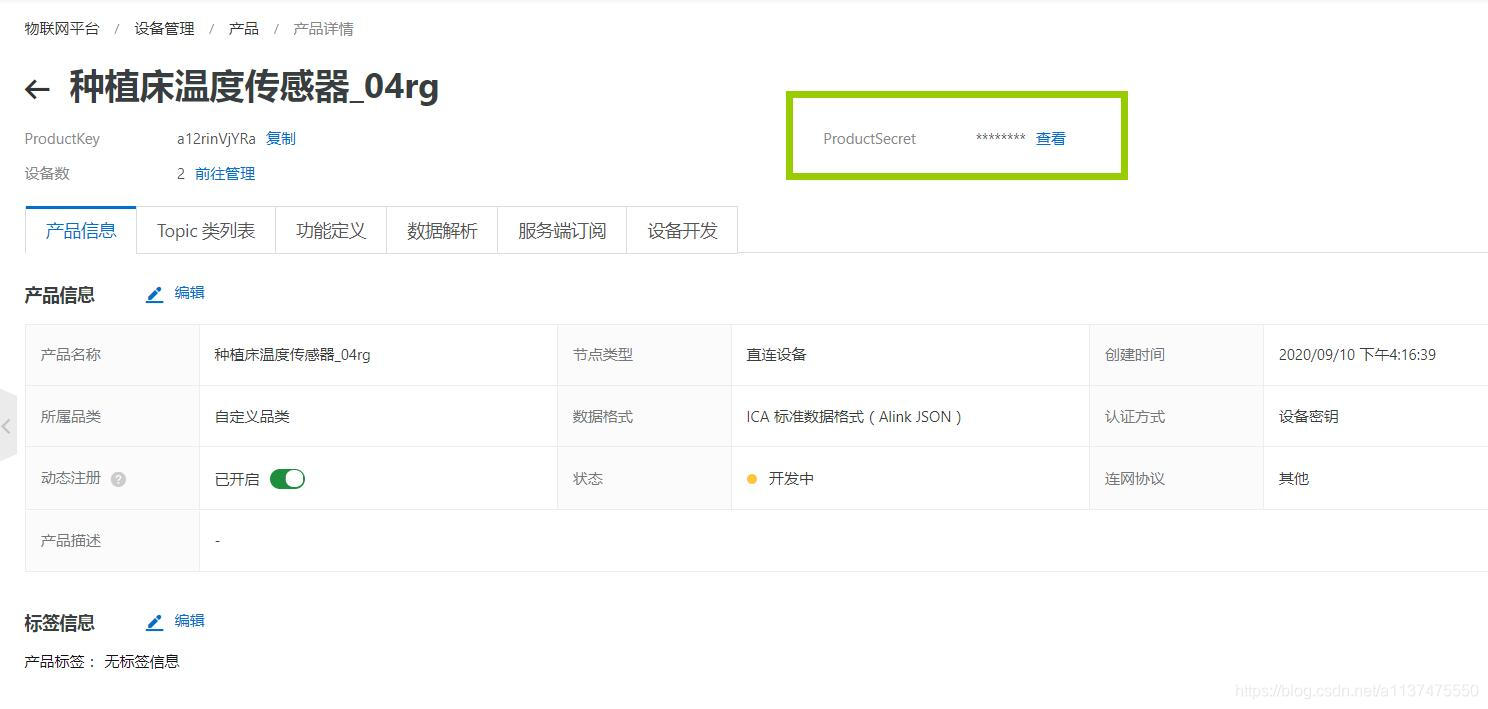
Task: Click the 产品名称 table label
Action: [71, 355]
